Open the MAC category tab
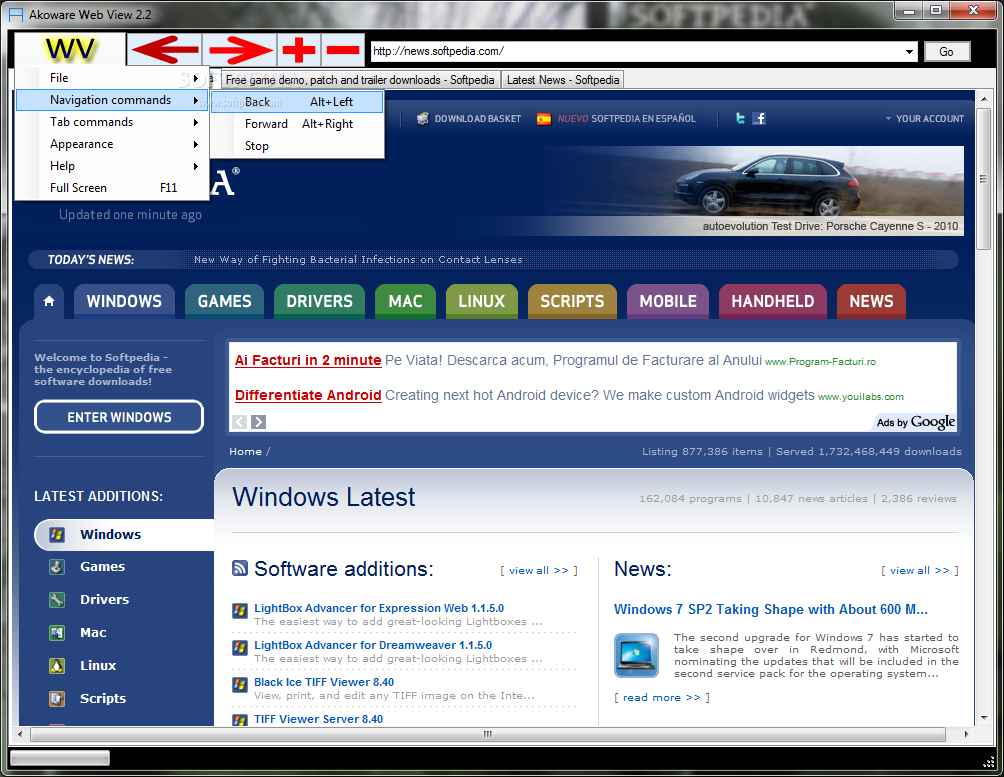Image resolution: width=1004 pixels, height=777 pixels. 405,301
